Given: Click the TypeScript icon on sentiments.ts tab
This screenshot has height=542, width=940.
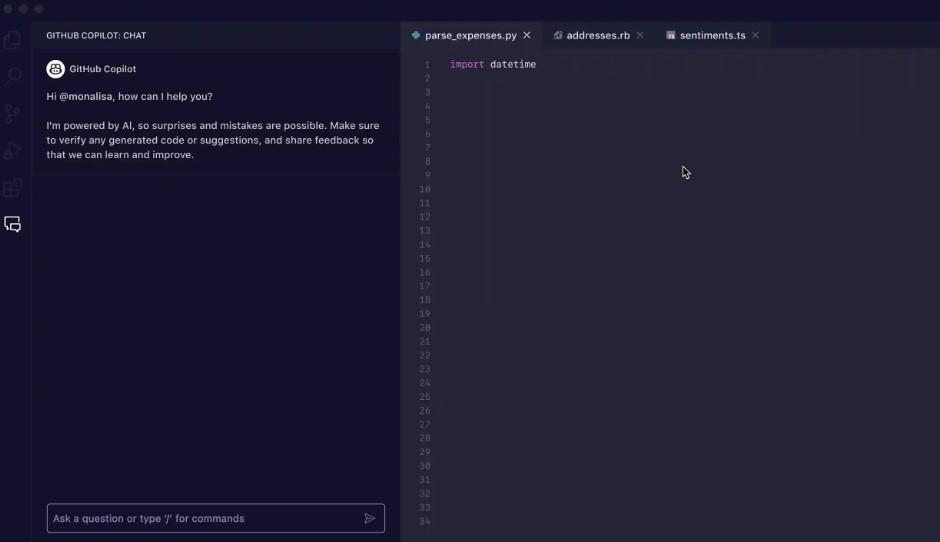Looking at the screenshot, I should (x=670, y=35).
